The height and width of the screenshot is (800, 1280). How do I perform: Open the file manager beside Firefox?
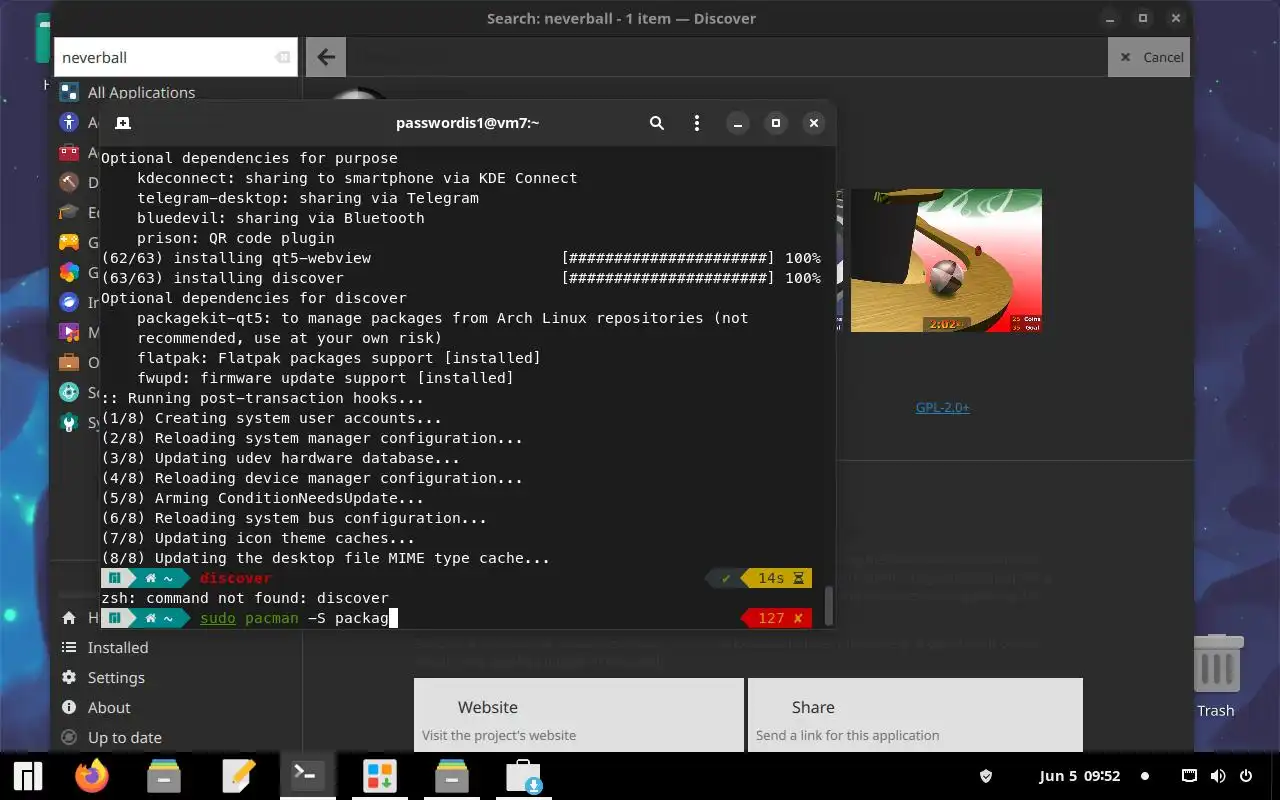[x=164, y=776]
